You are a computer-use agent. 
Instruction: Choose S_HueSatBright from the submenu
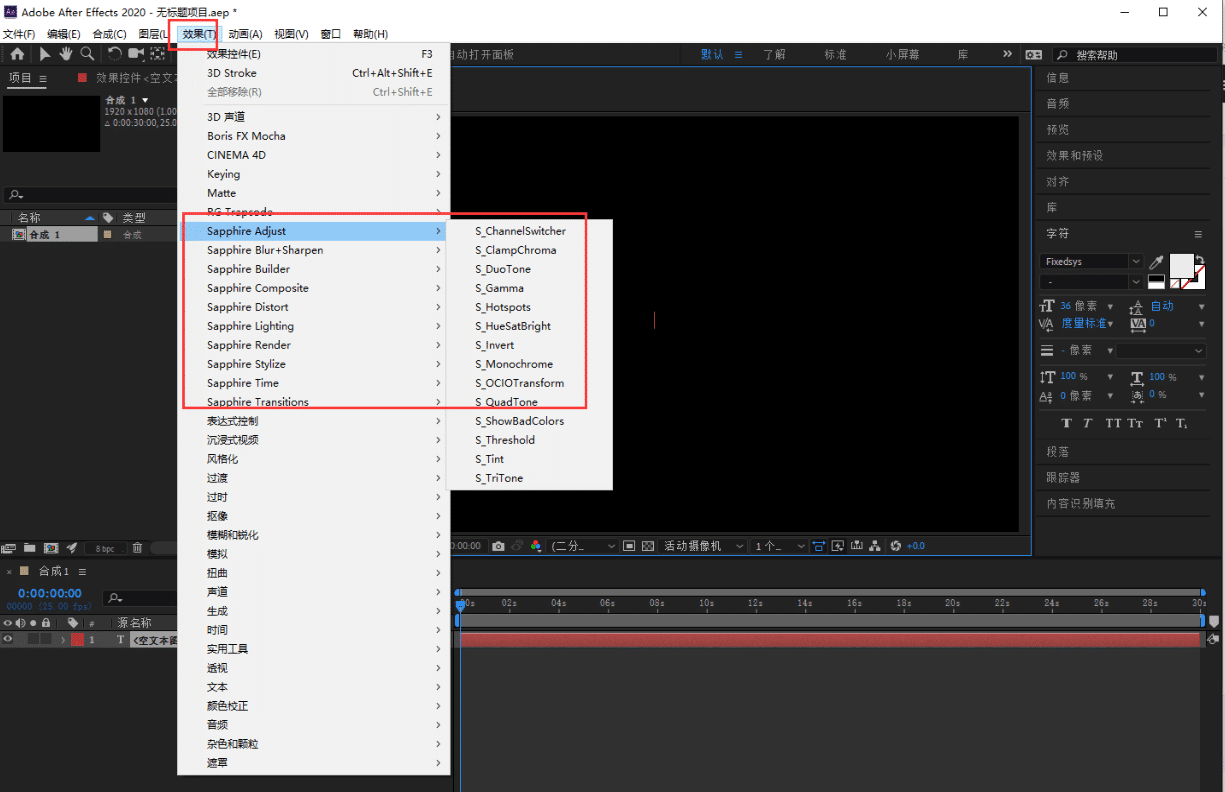(x=512, y=326)
